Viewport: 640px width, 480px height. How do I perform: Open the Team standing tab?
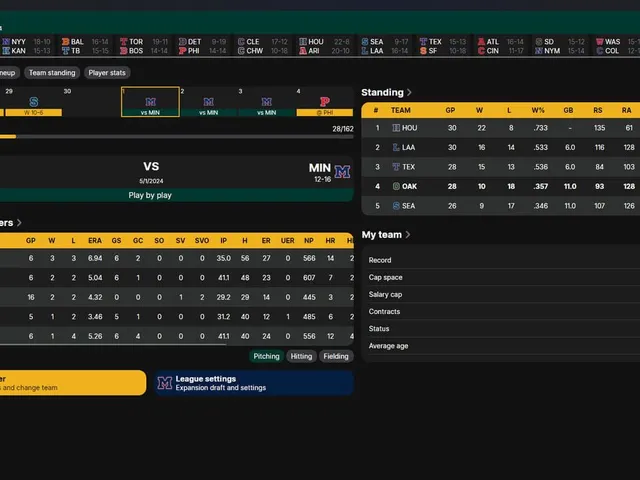point(52,73)
